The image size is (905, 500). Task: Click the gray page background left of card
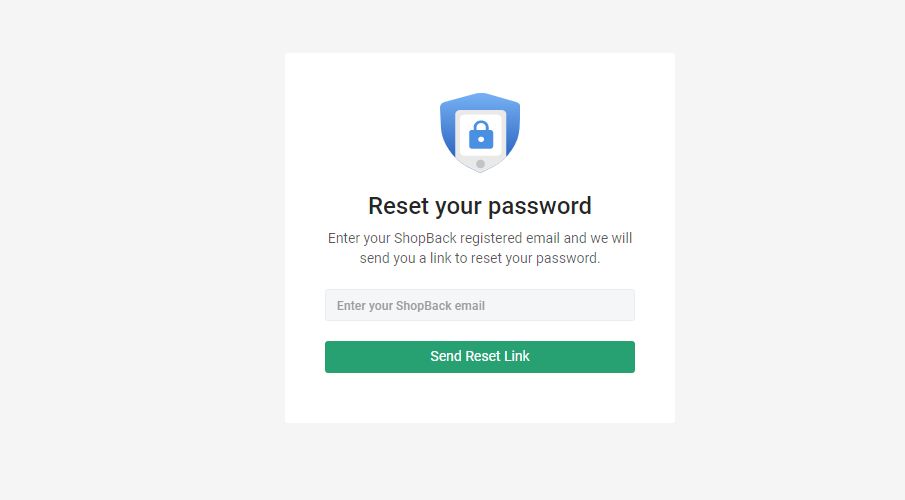coord(140,250)
